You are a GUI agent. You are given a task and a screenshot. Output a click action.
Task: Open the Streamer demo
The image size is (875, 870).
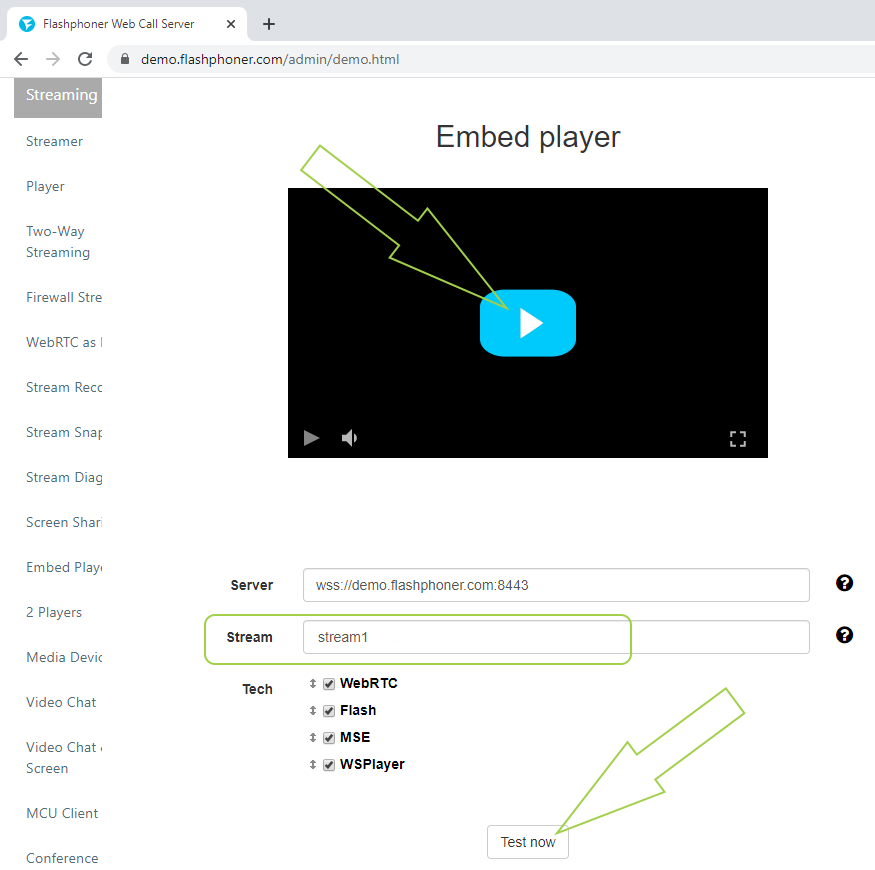click(55, 141)
